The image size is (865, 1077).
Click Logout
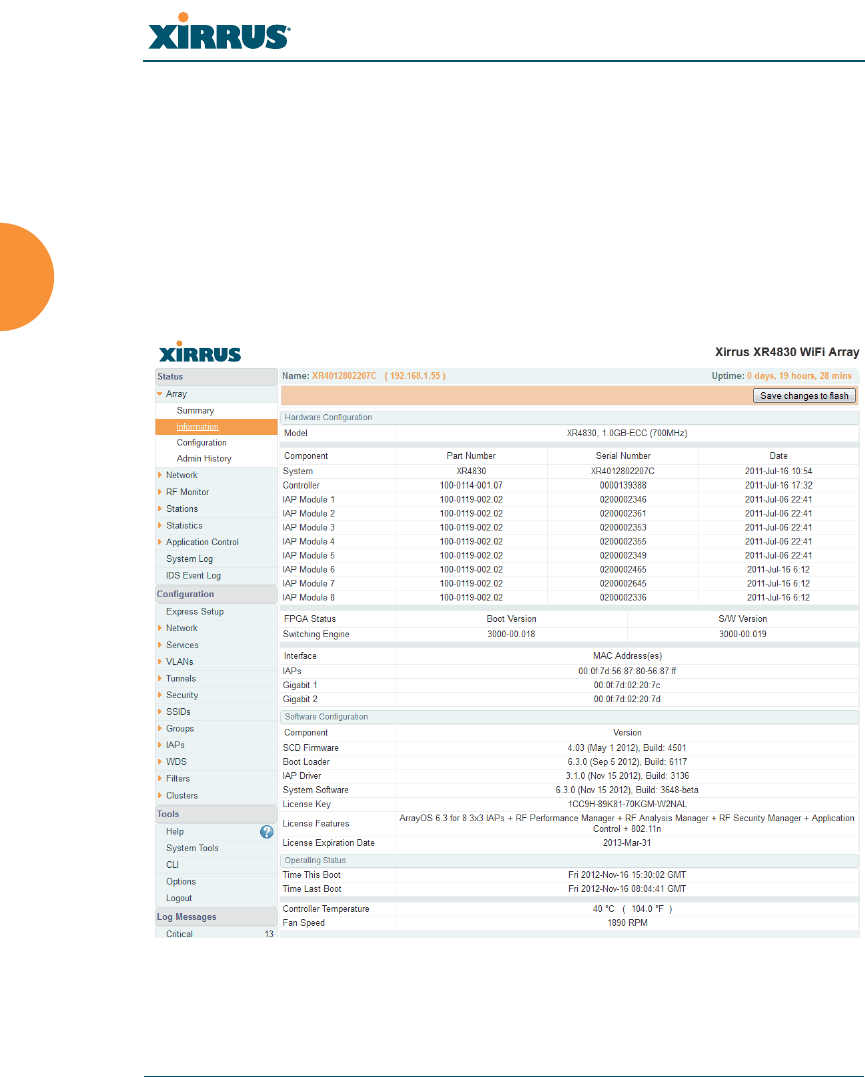(179, 898)
